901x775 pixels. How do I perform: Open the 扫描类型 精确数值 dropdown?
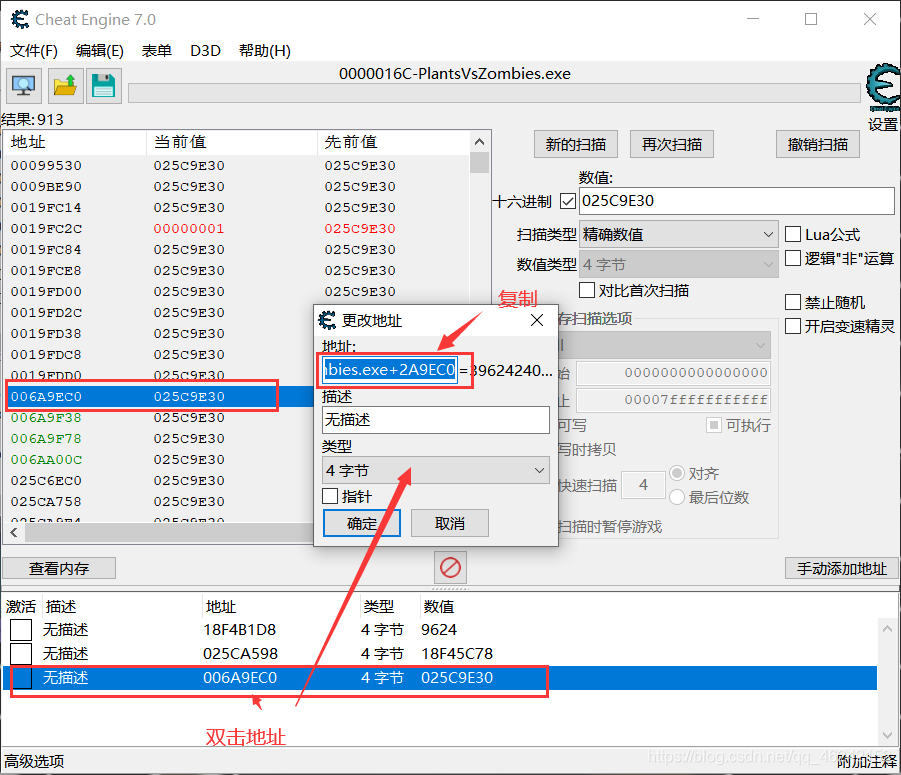pos(678,234)
